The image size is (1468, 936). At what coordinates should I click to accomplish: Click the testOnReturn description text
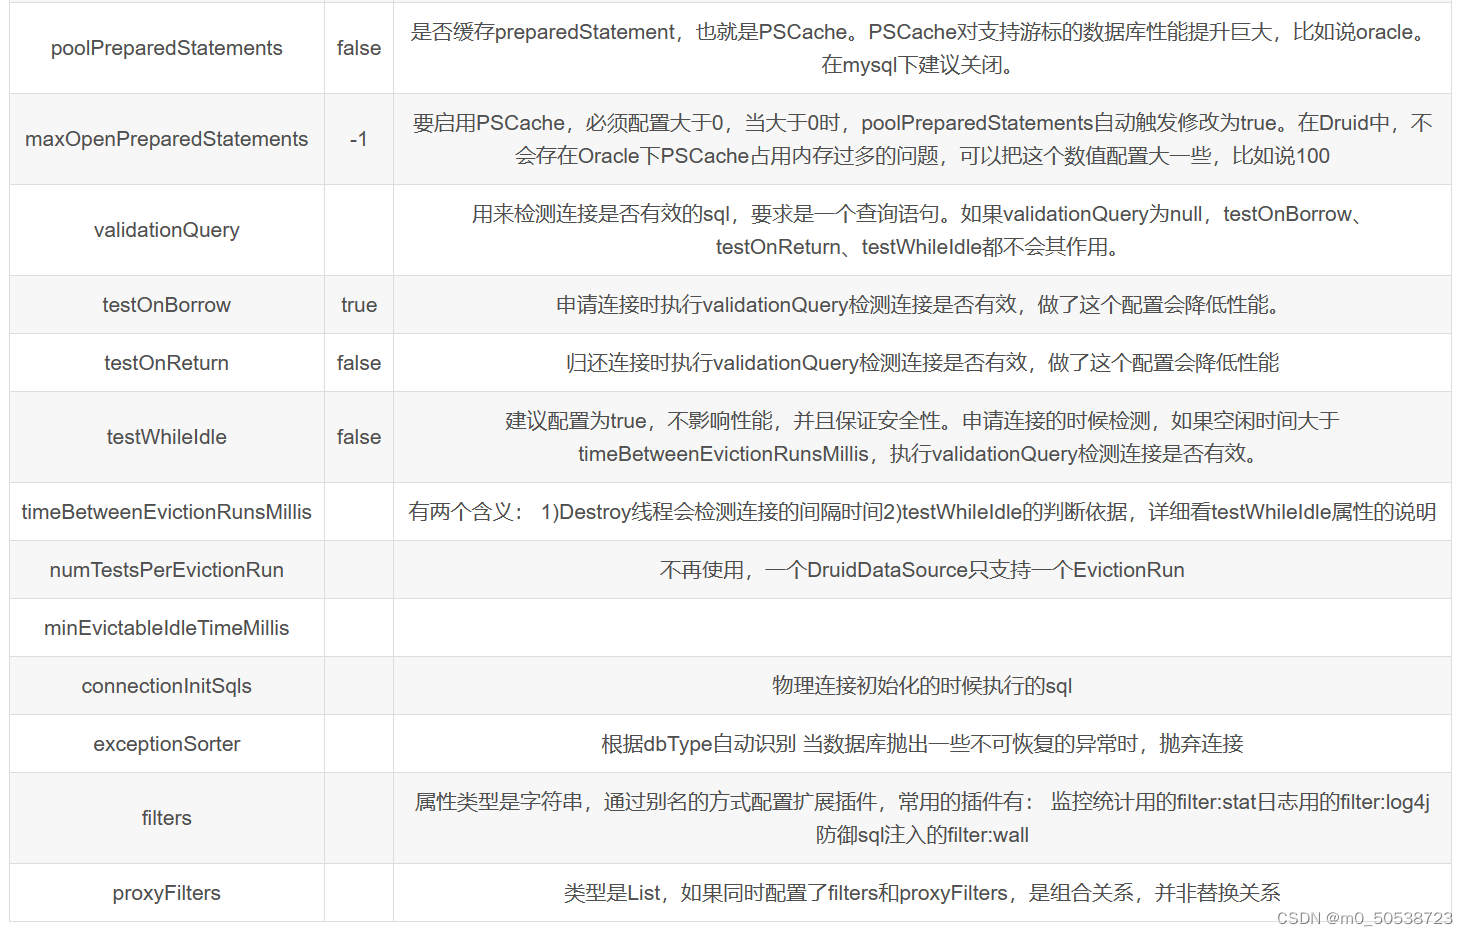click(922, 363)
